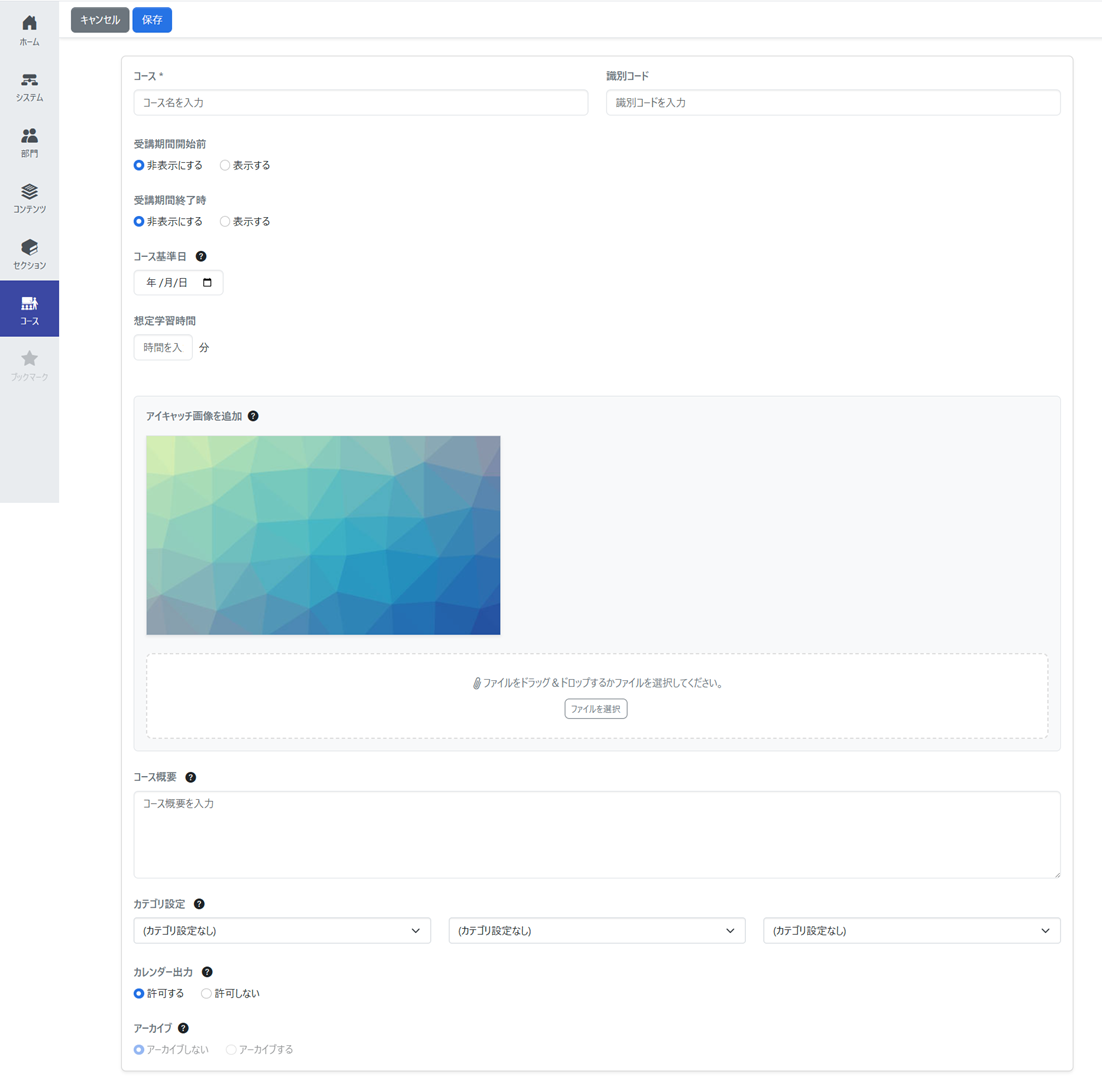Open the Course (コース) menu in the sidebar

(x=29, y=309)
